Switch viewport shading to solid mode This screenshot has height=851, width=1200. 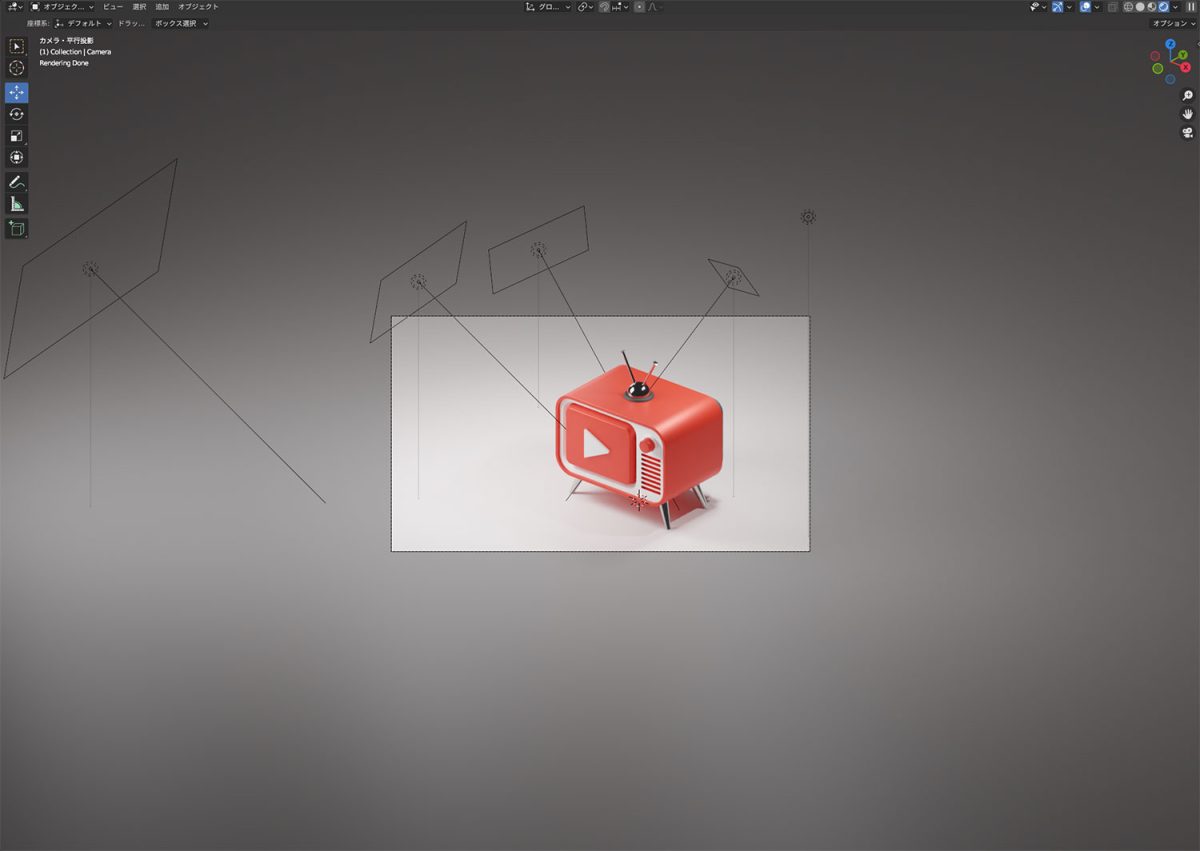1140,6
